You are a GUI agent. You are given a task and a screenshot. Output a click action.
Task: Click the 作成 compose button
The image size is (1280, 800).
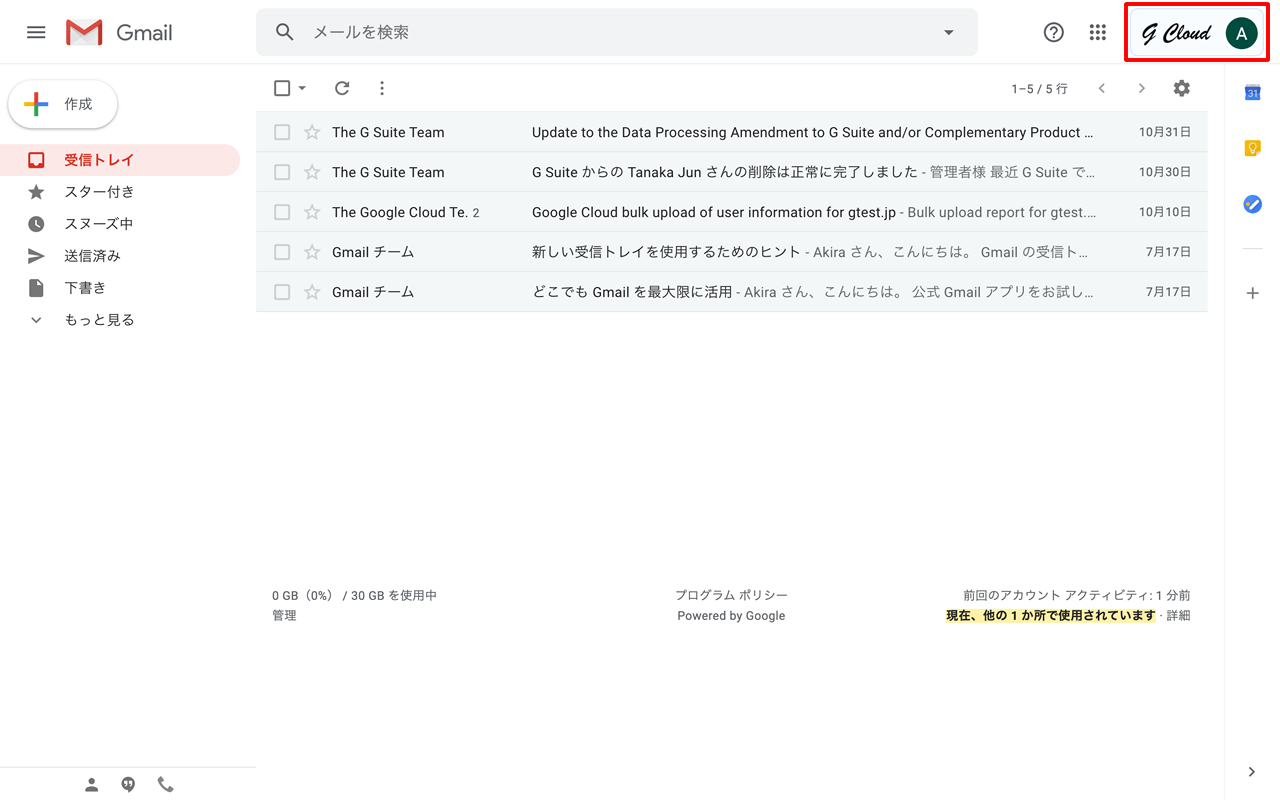[63, 104]
